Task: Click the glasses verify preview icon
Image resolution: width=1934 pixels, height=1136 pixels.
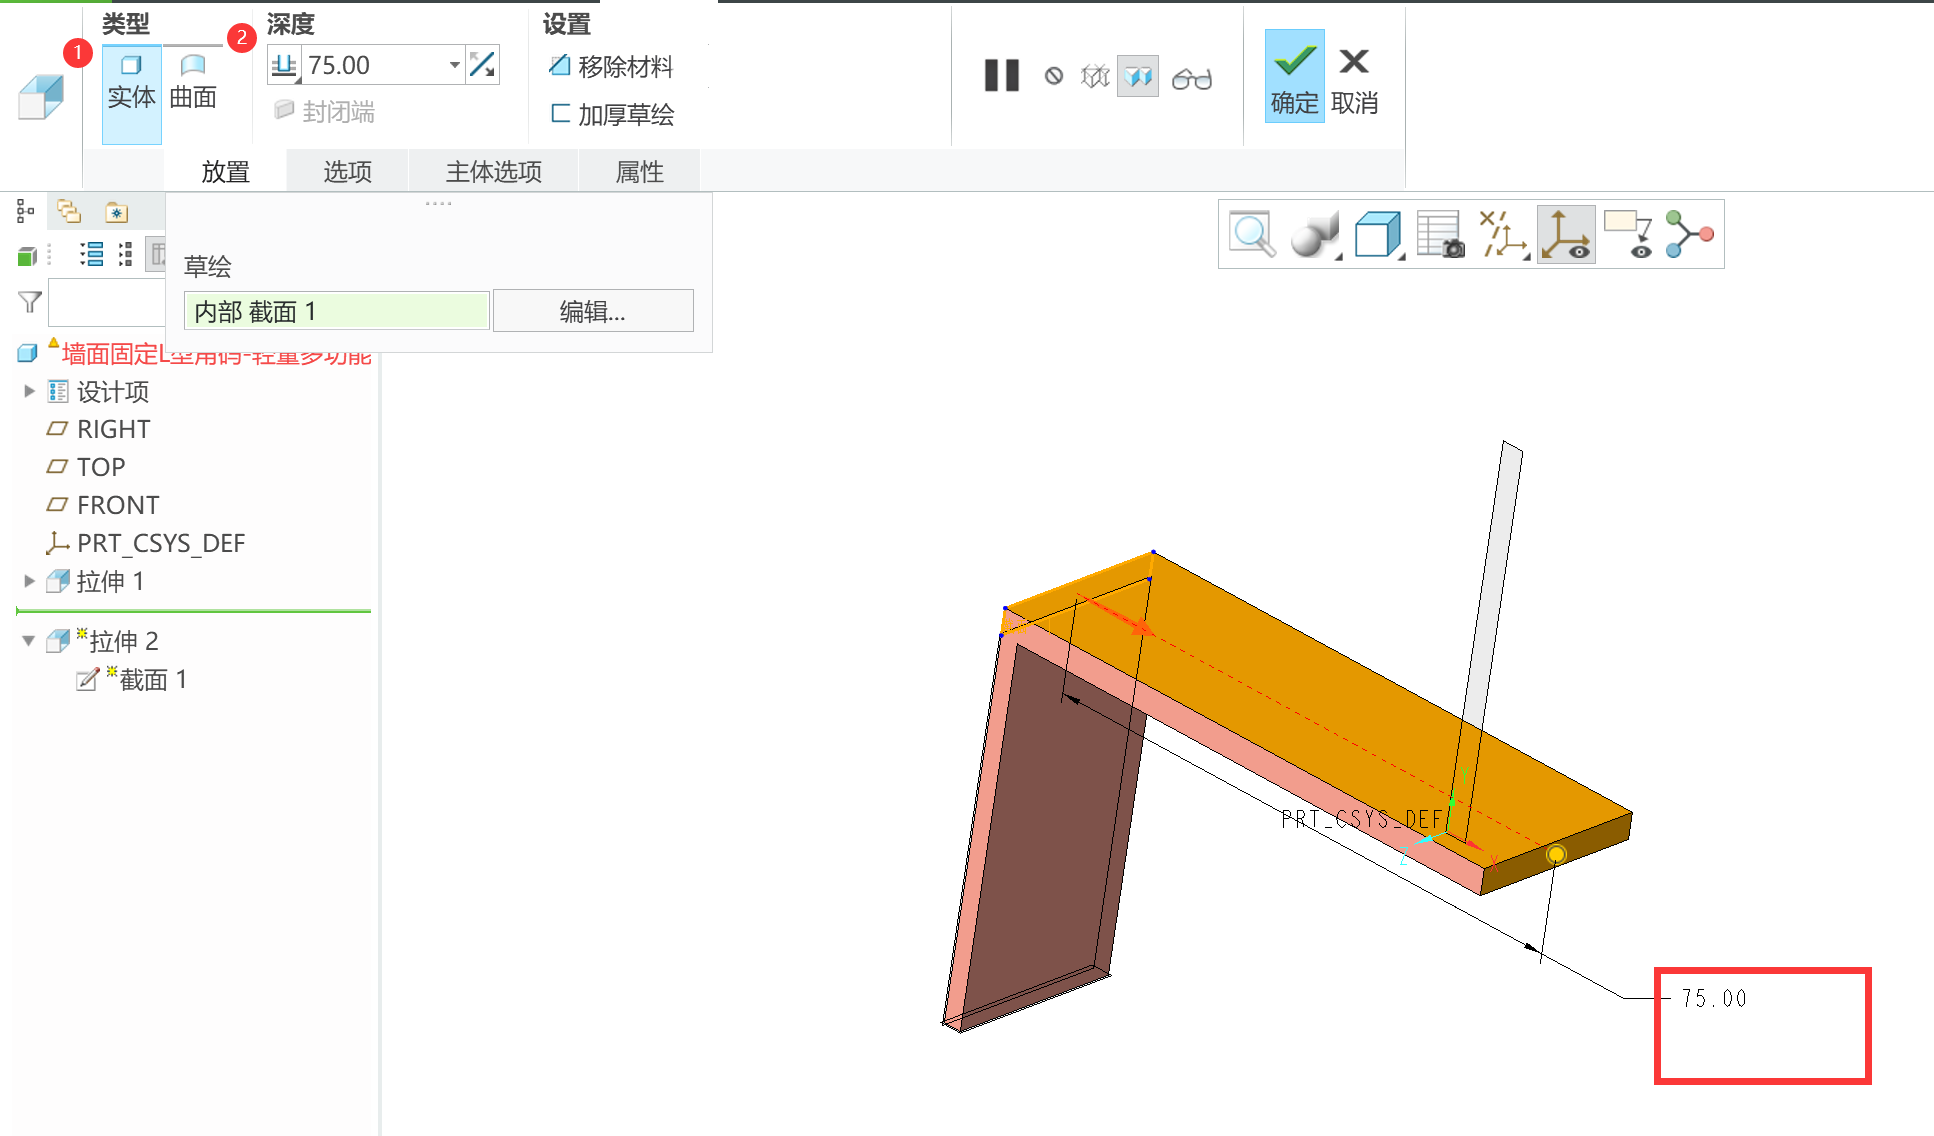Action: pyautogui.click(x=1191, y=78)
